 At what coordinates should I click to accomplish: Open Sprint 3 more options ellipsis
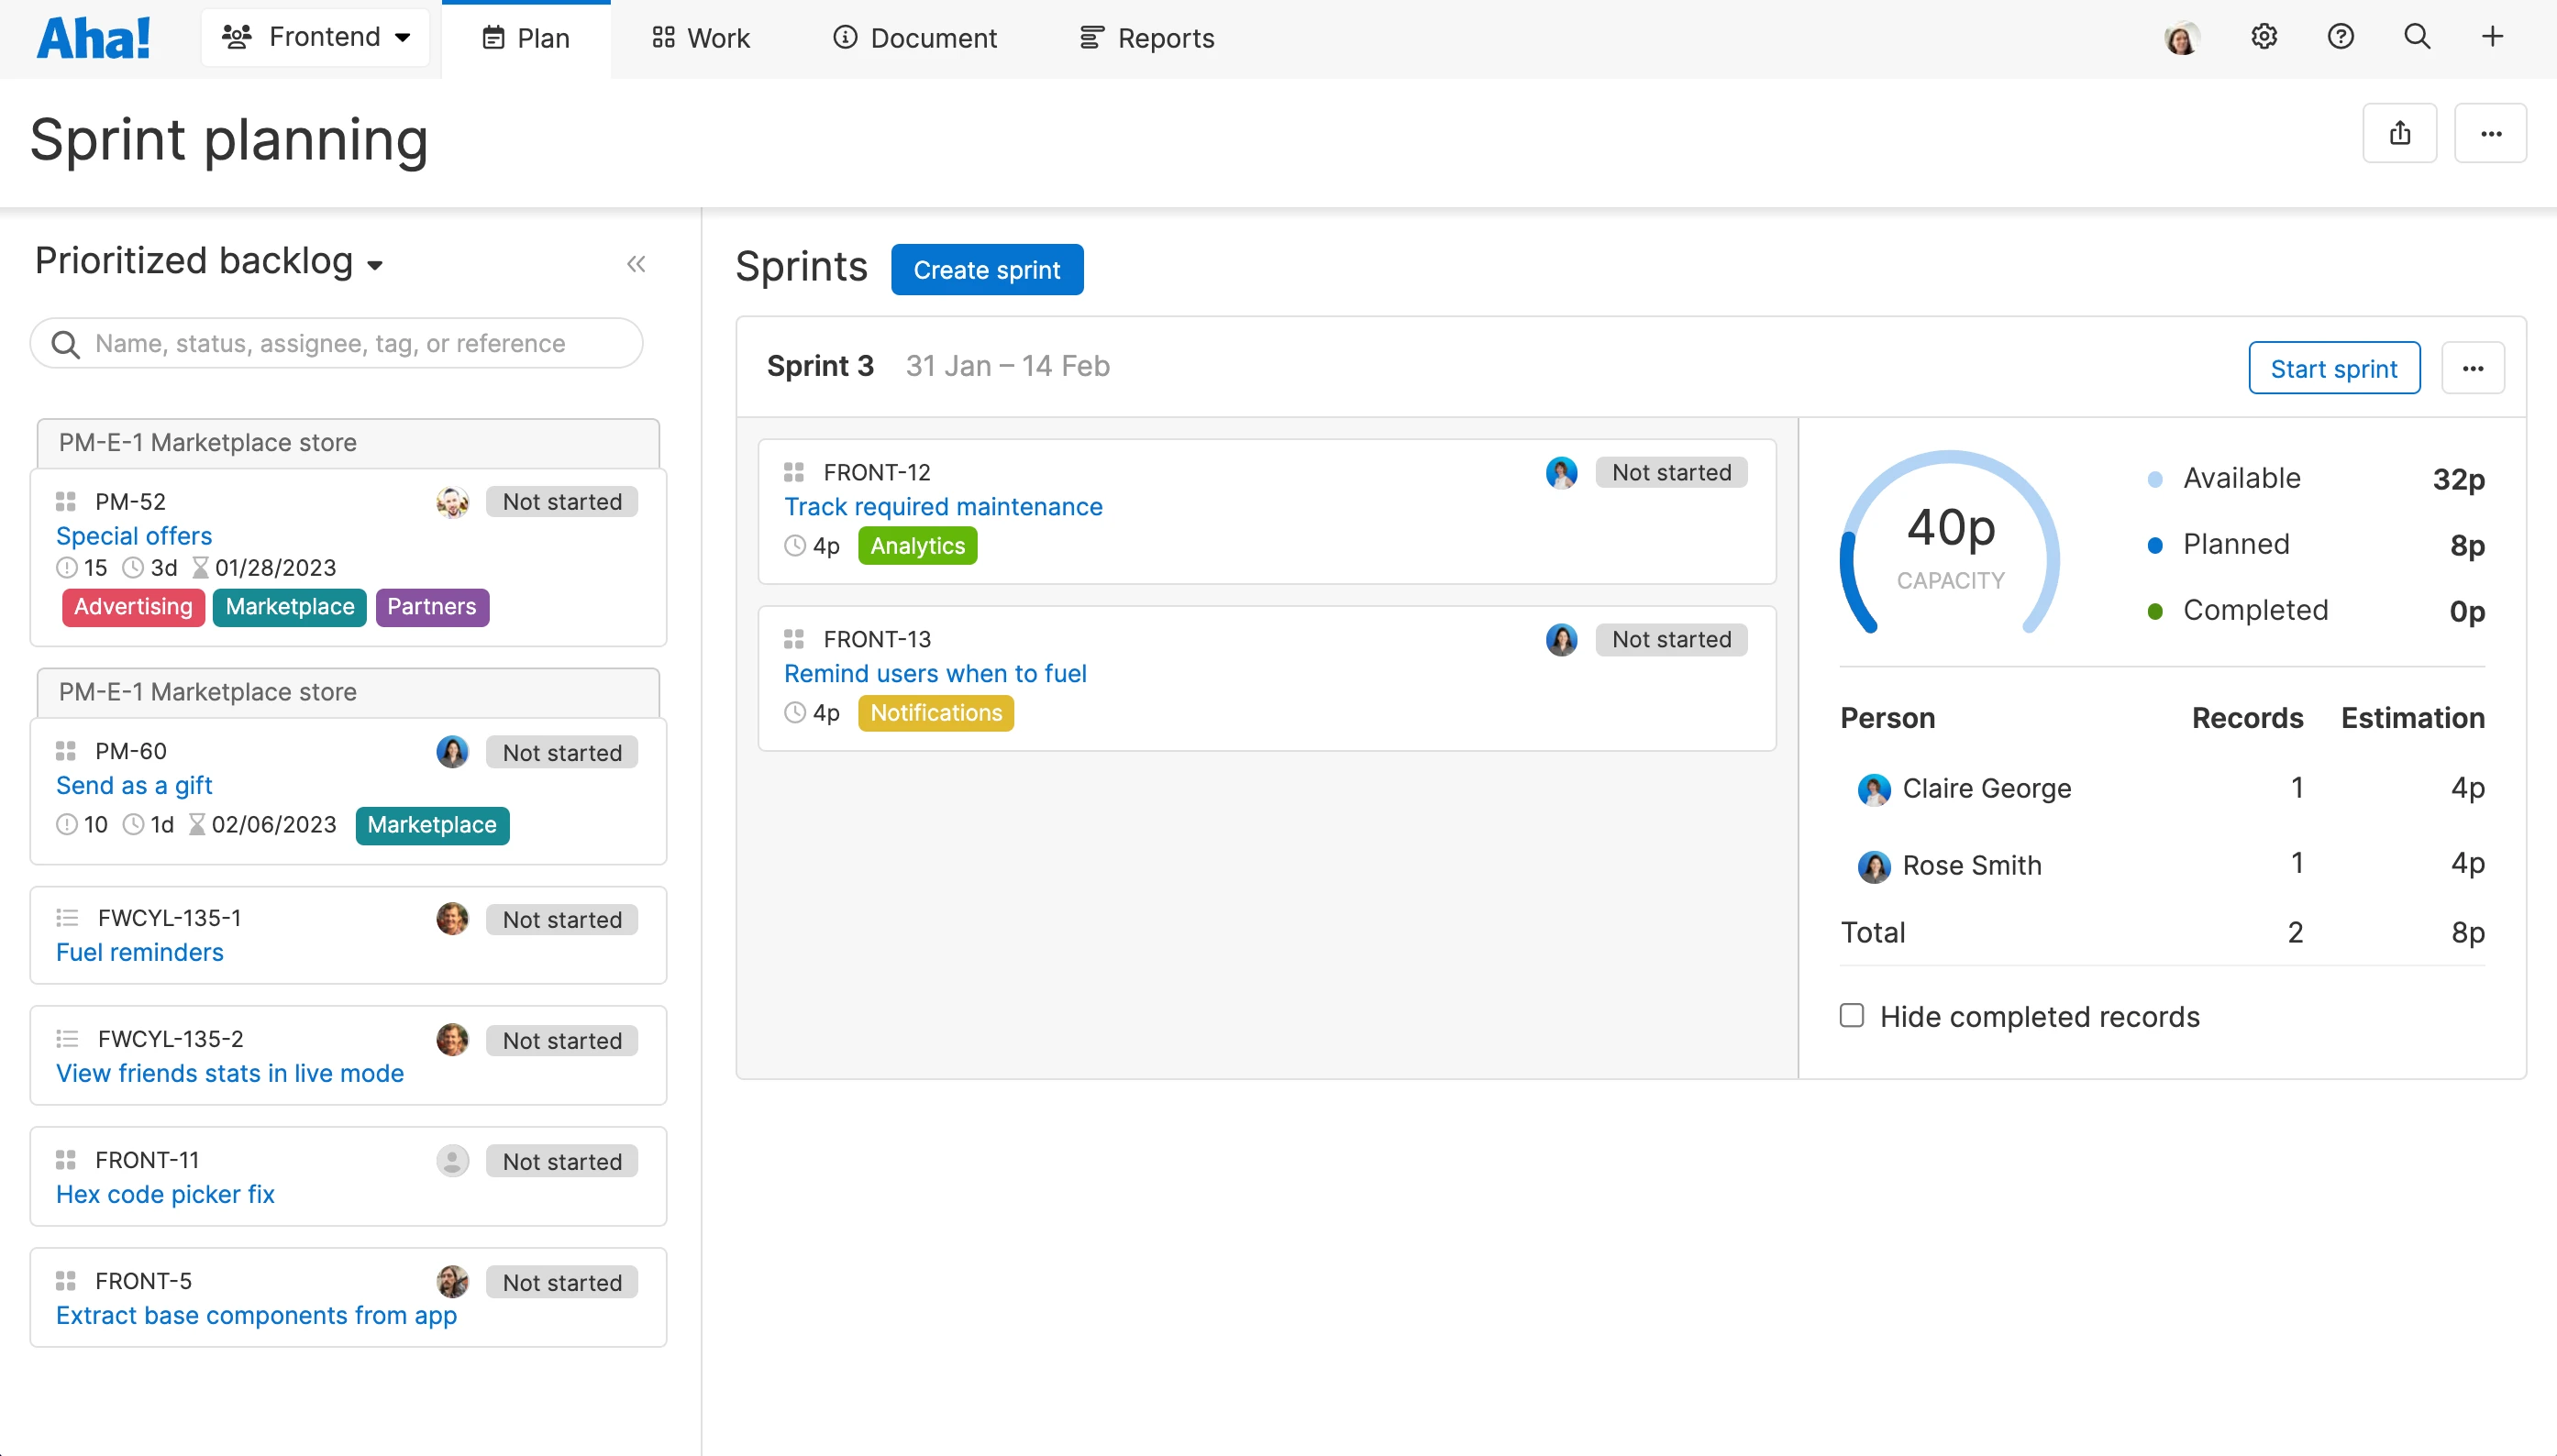pos(2472,368)
